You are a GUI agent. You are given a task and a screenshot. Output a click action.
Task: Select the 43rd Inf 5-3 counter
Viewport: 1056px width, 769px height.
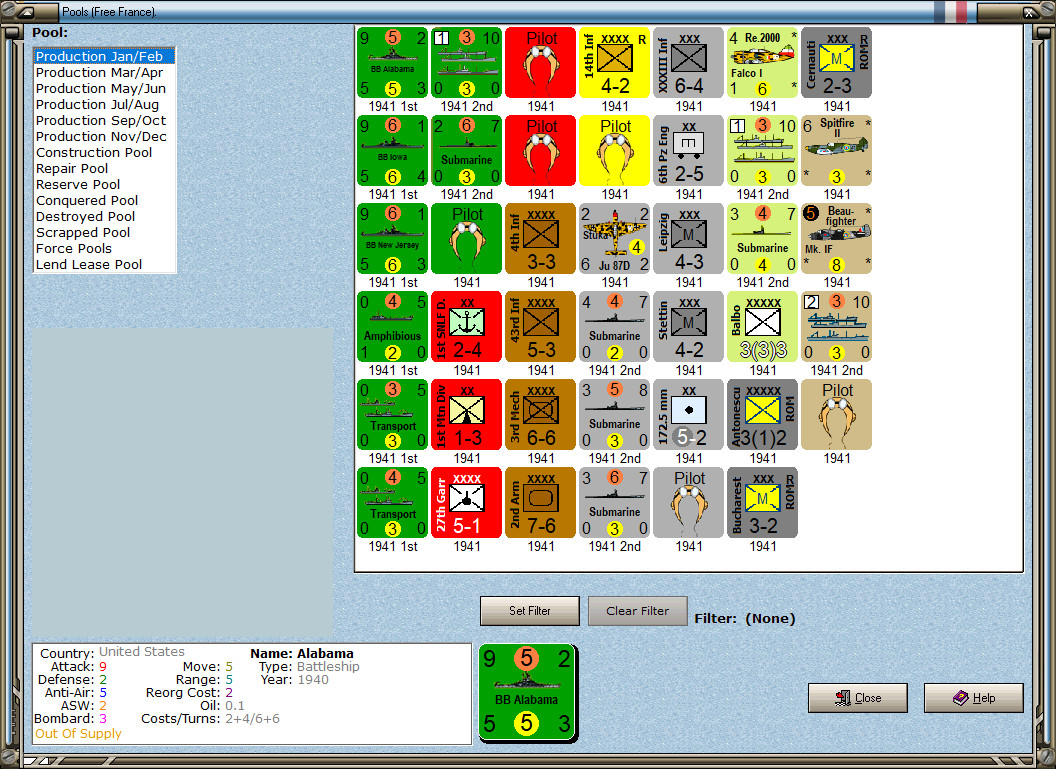tap(541, 327)
